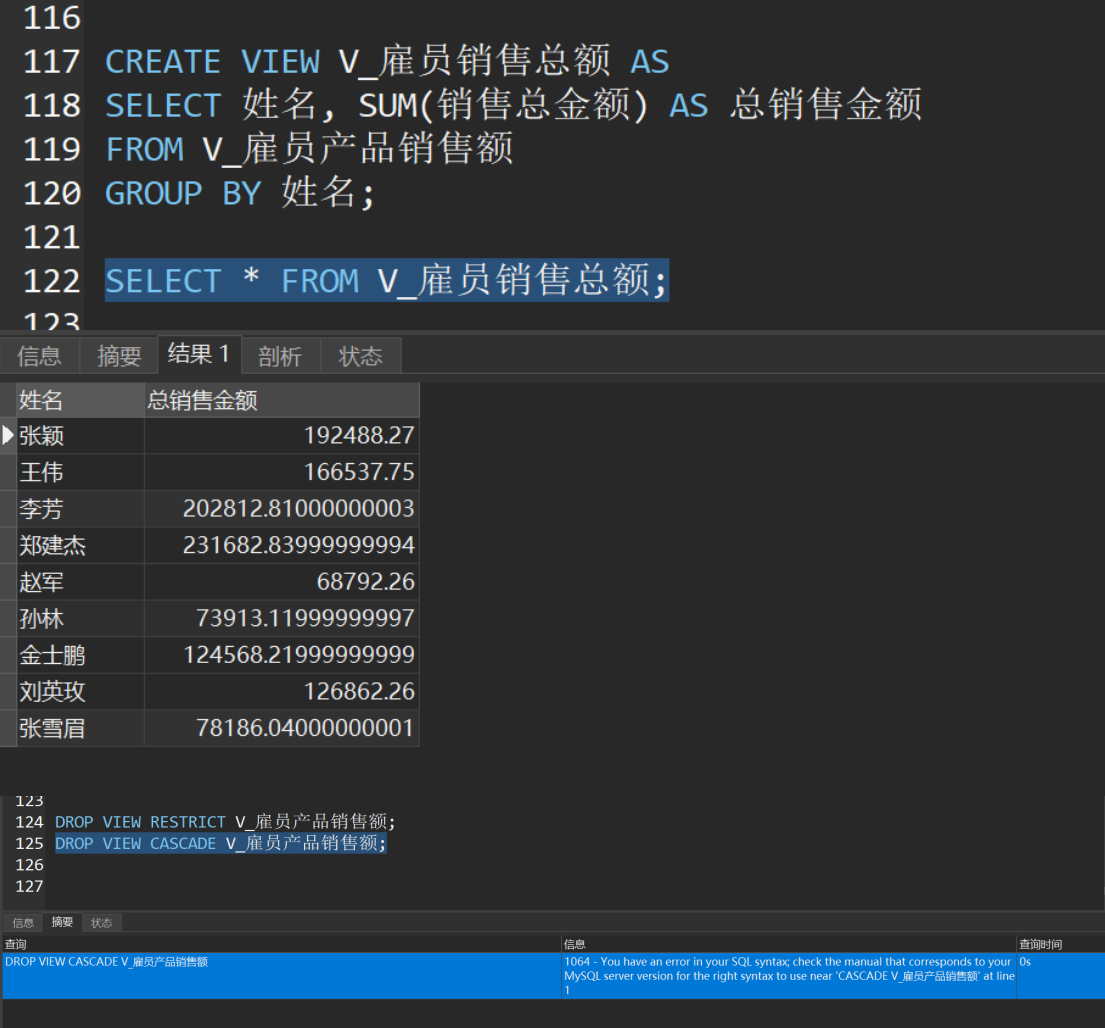Viewport: 1105px width, 1028px height.
Task: Sort by the 姓名 column header
Action: coord(80,400)
